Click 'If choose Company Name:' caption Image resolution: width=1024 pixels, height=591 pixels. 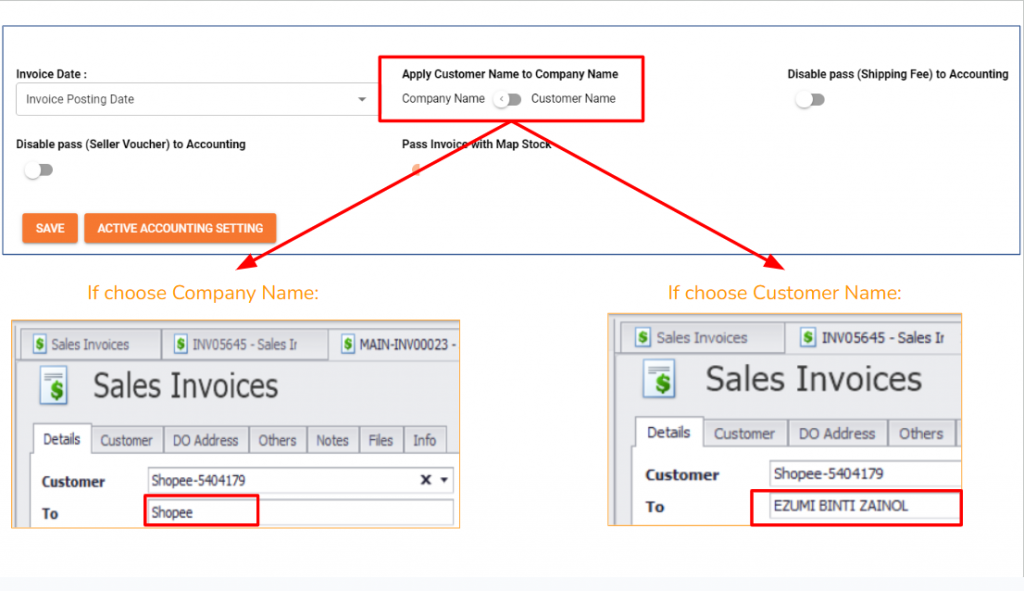[x=203, y=293]
